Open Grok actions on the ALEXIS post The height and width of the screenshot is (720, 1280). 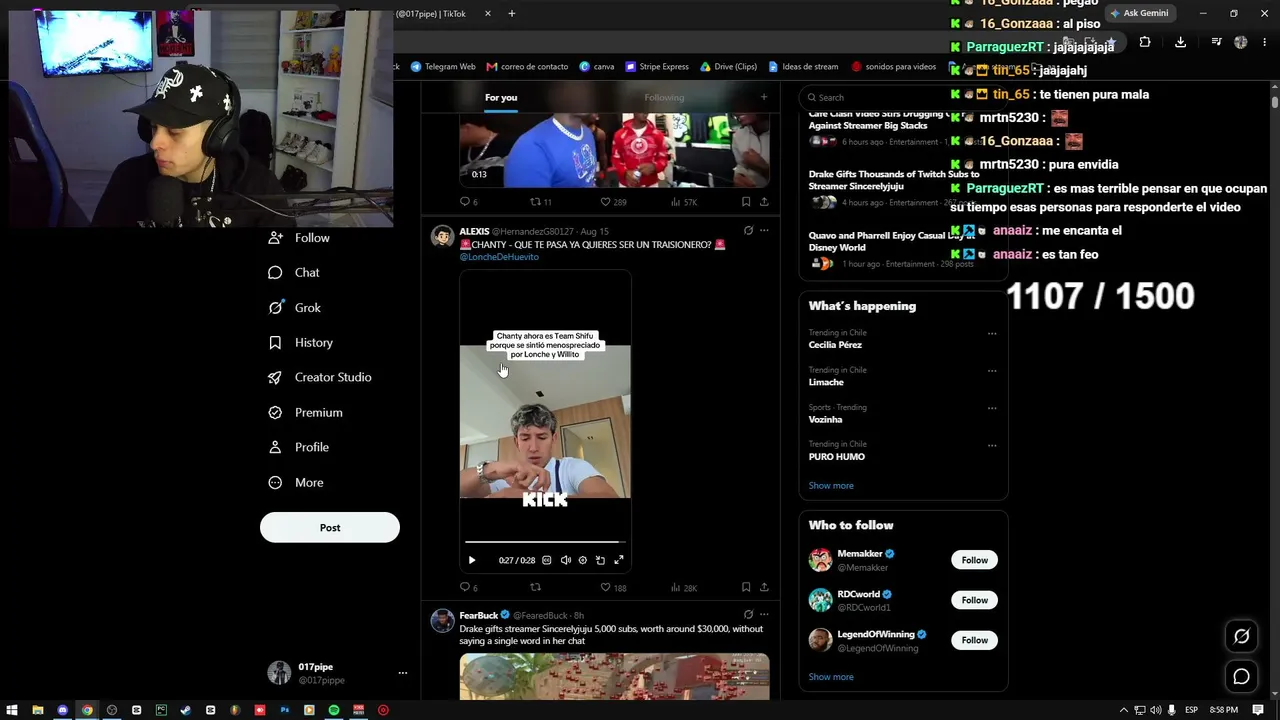(748, 231)
